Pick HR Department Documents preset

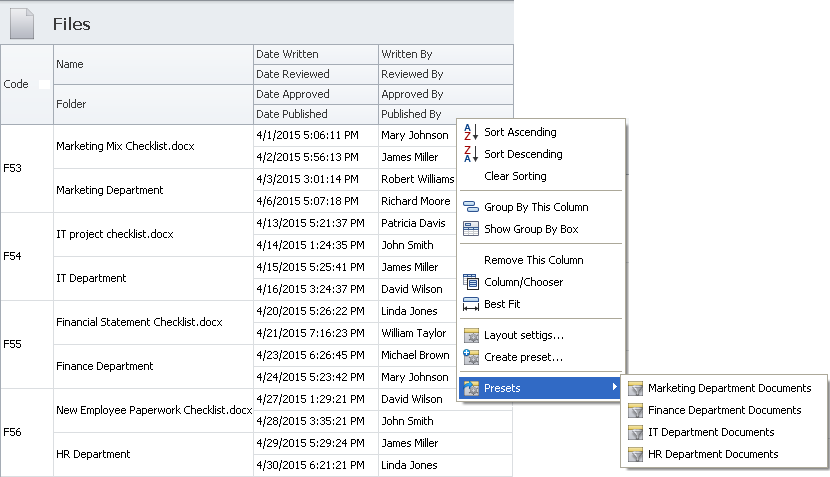[x=712, y=454]
